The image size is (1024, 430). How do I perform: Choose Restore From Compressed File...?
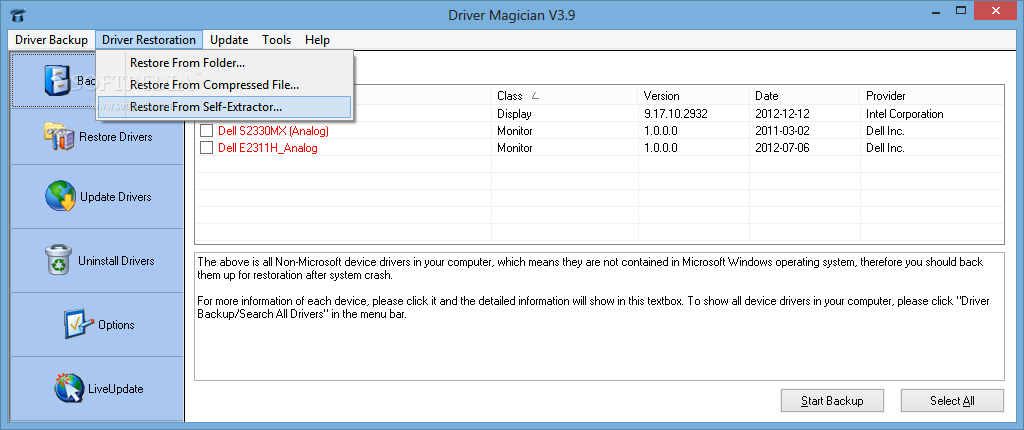click(x=224, y=85)
